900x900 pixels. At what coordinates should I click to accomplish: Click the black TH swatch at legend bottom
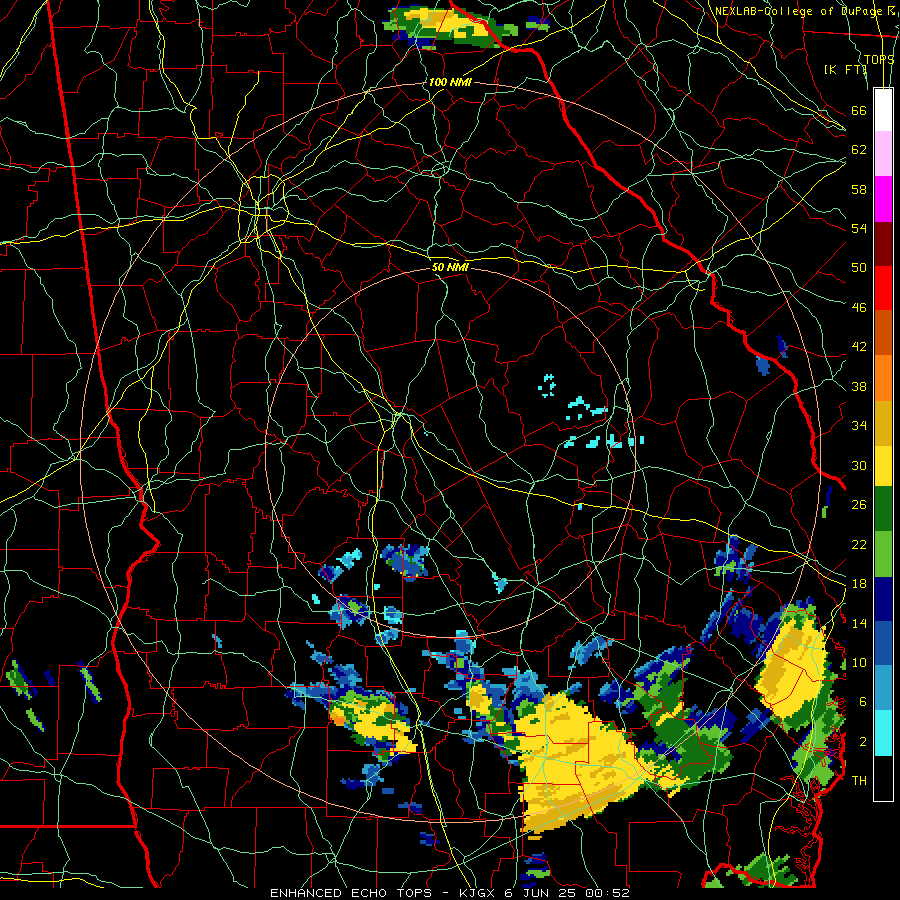click(x=883, y=778)
